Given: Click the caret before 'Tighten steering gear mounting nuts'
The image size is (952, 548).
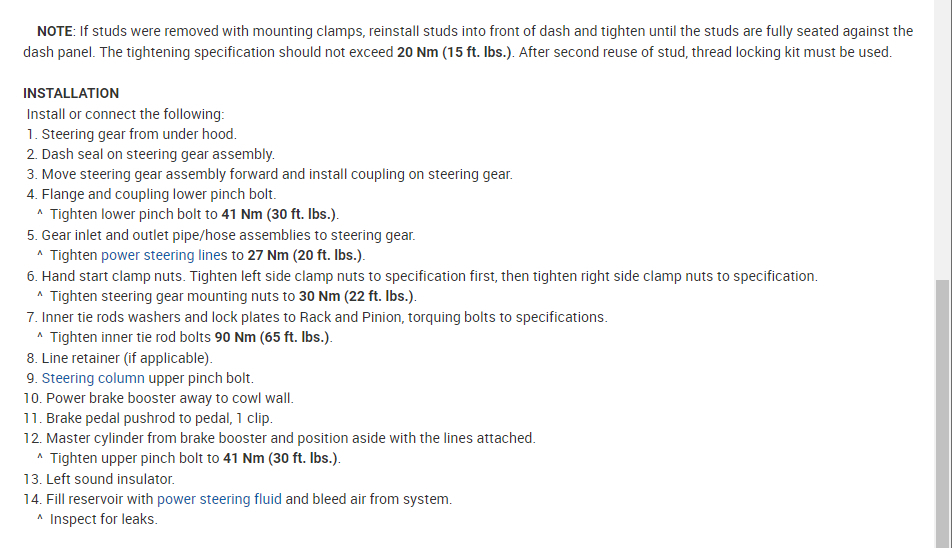Looking at the screenshot, I should click(x=39, y=296).
